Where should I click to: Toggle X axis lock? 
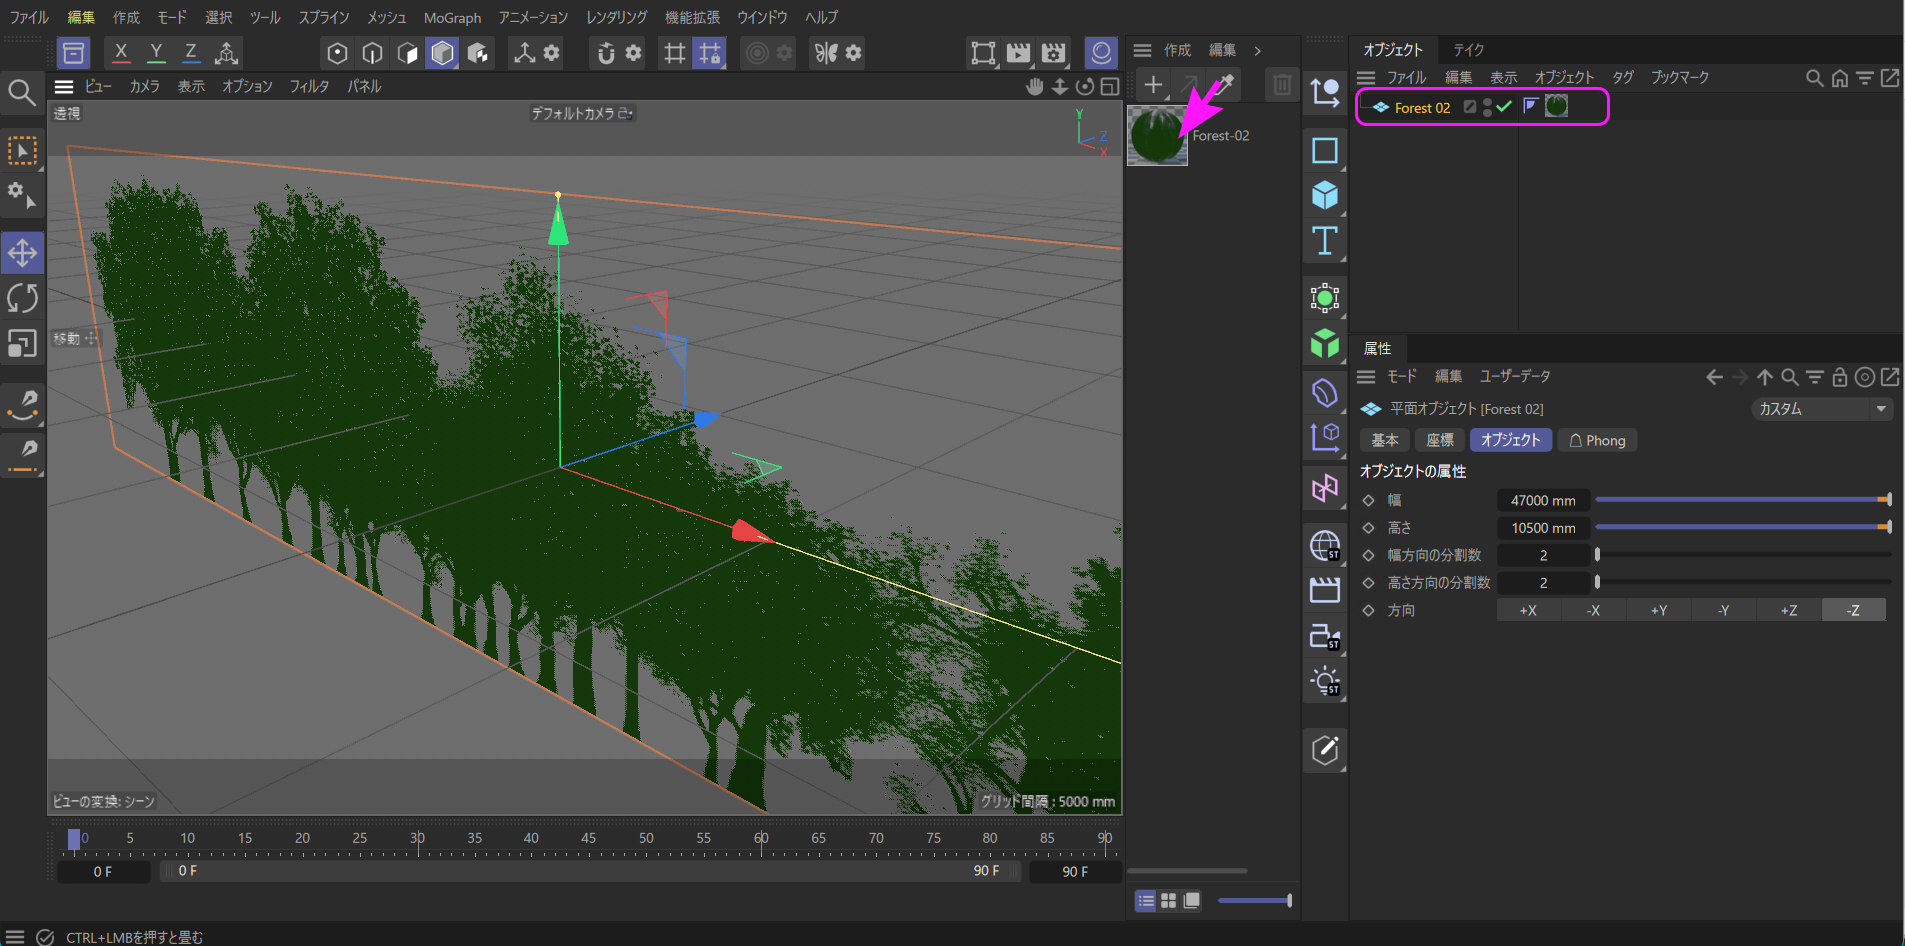[121, 52]
